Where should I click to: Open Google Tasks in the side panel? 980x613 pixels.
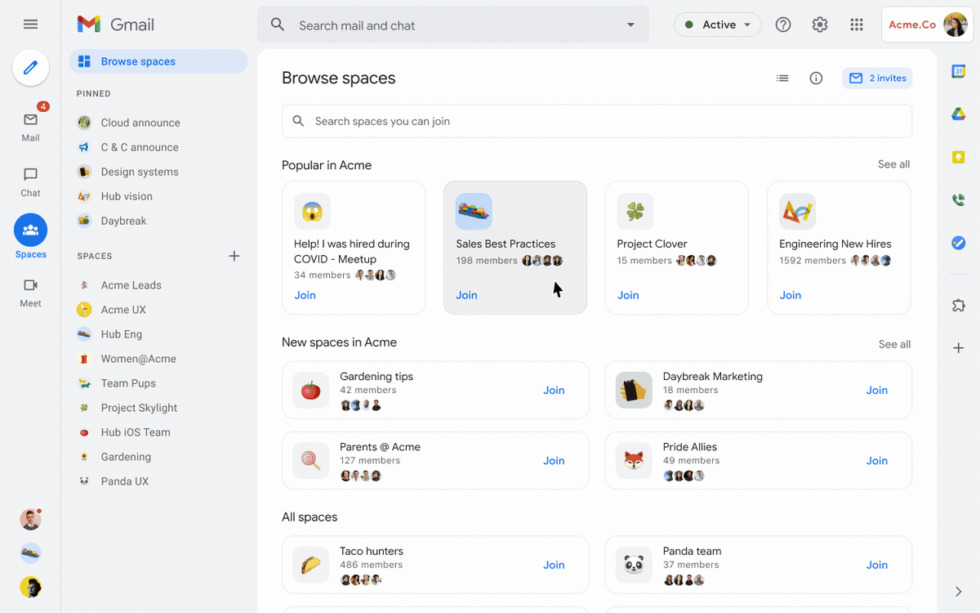[x=959, y=242]
